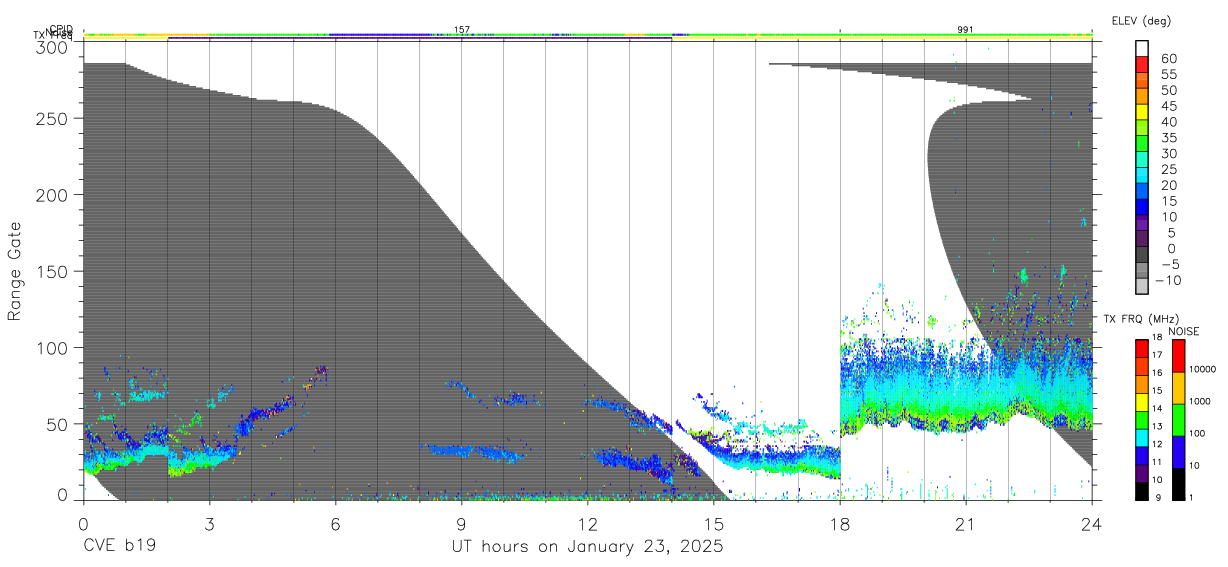The width and height of the screenshot is (1228, 567).
Task: Pick yellow 14–15 MHz TX FRQ segment
Action: click(x=1142, y=401)
